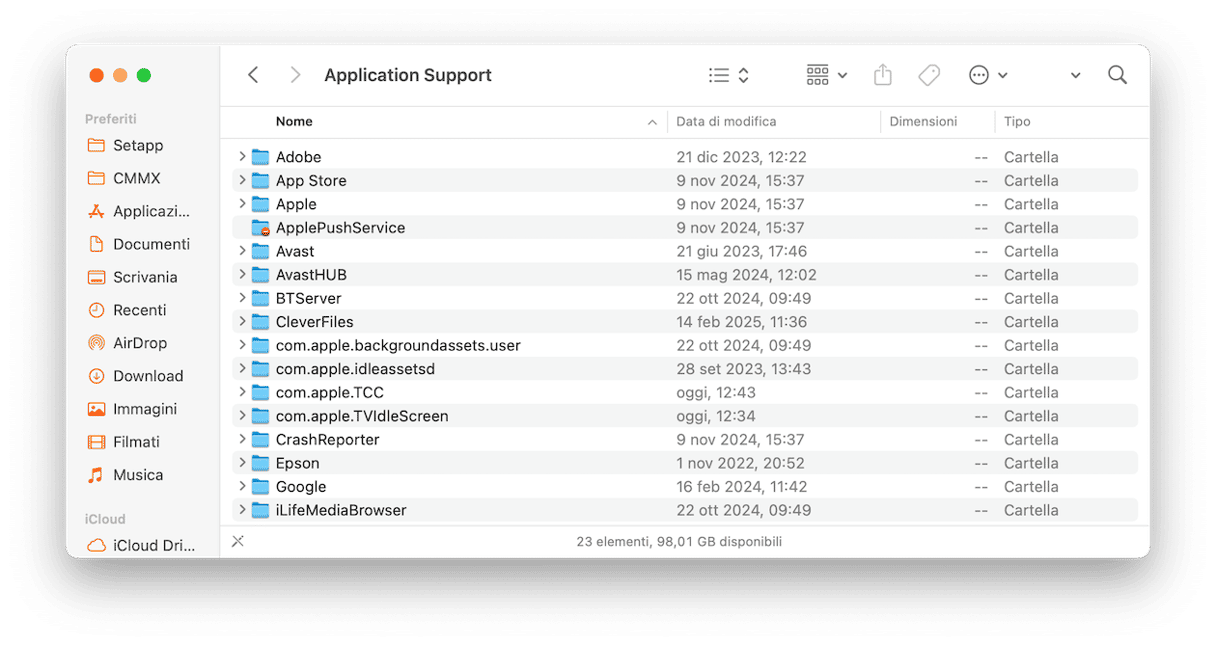This screenshot has height=645, width=1216.
Task: Expand the com.apple.backgroundassets.user folder
Action: [242, 345]
